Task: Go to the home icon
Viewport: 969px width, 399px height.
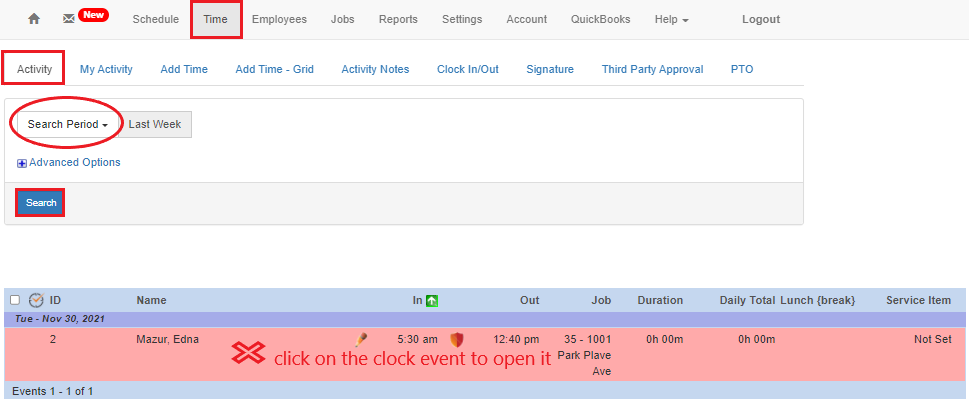Action: 34,19
